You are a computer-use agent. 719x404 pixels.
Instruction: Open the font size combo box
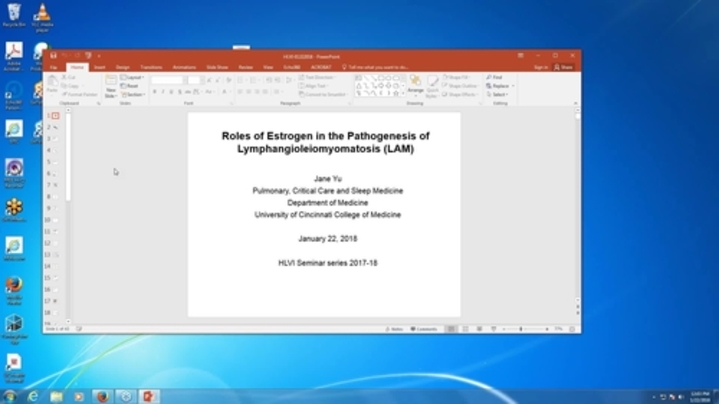click(194, 80)
